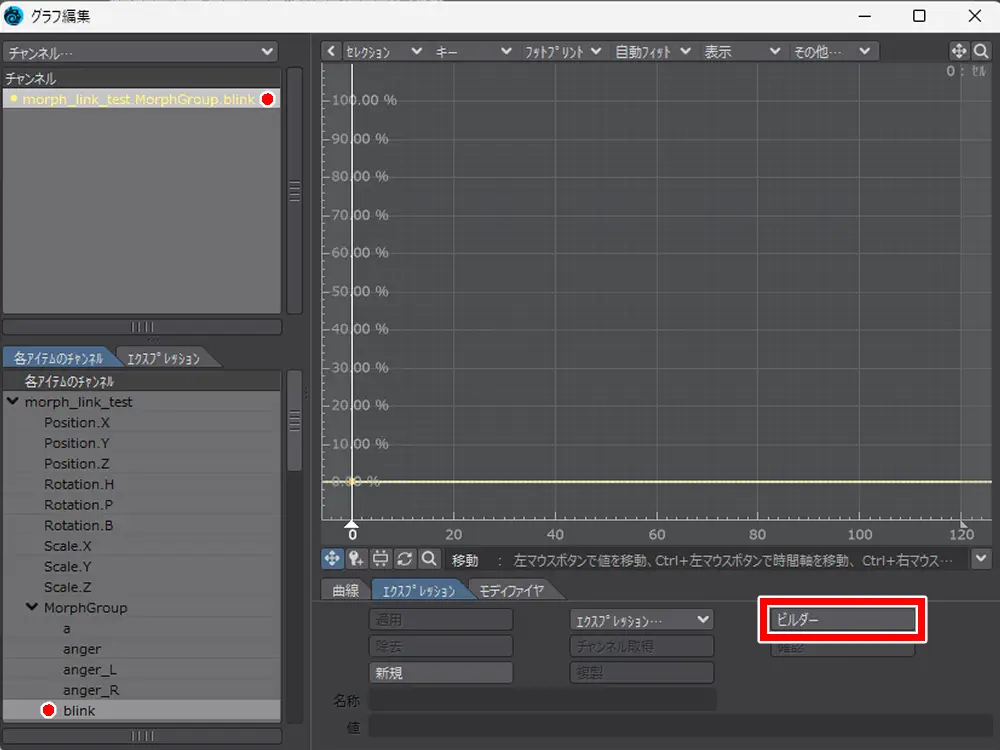Screen dimensions: 1000x750
Task: Select the Roll tool icon
Action: tap(405, 559)
